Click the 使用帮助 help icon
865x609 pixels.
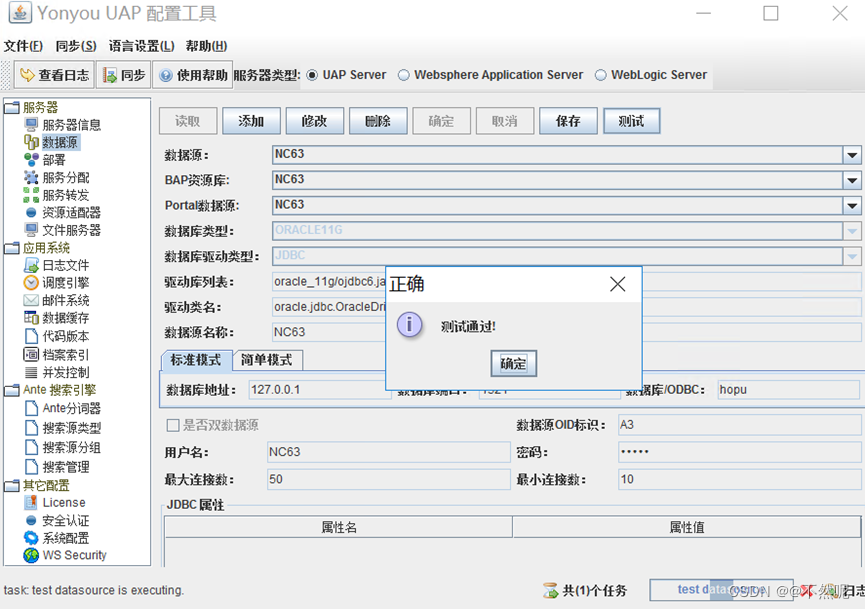click(x=165, y=75)
